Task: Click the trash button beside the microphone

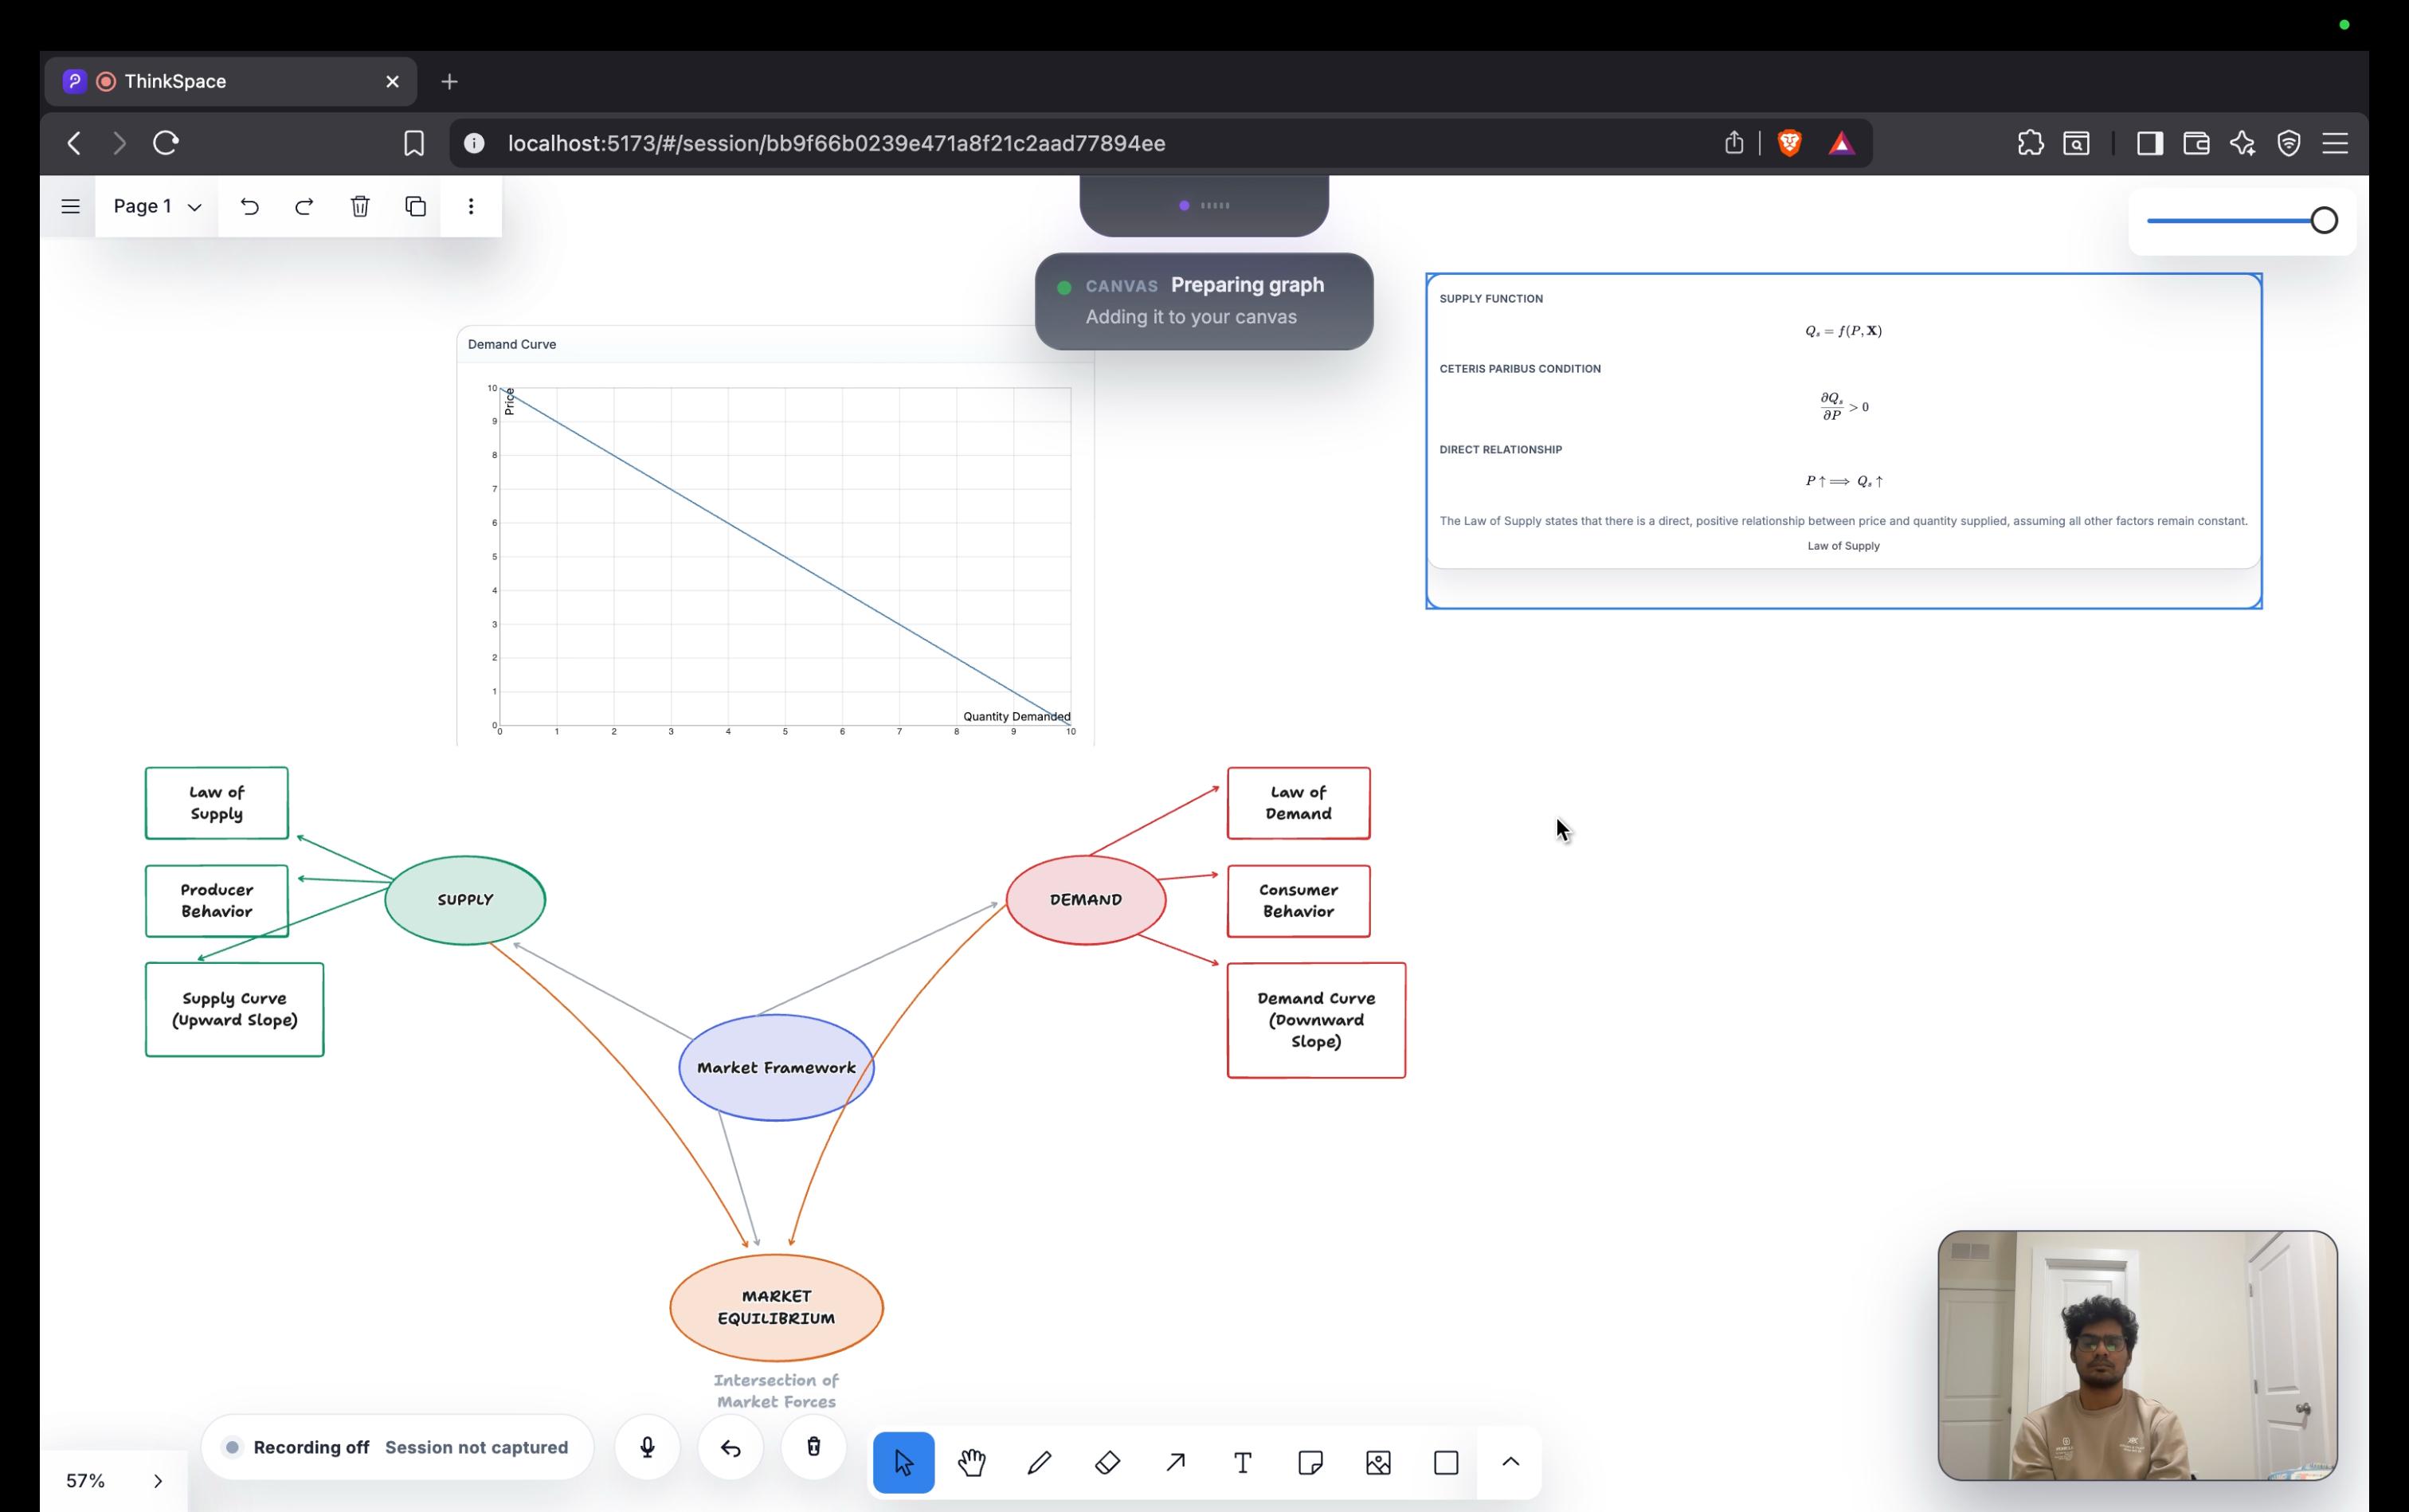Action: [813, 1447]
